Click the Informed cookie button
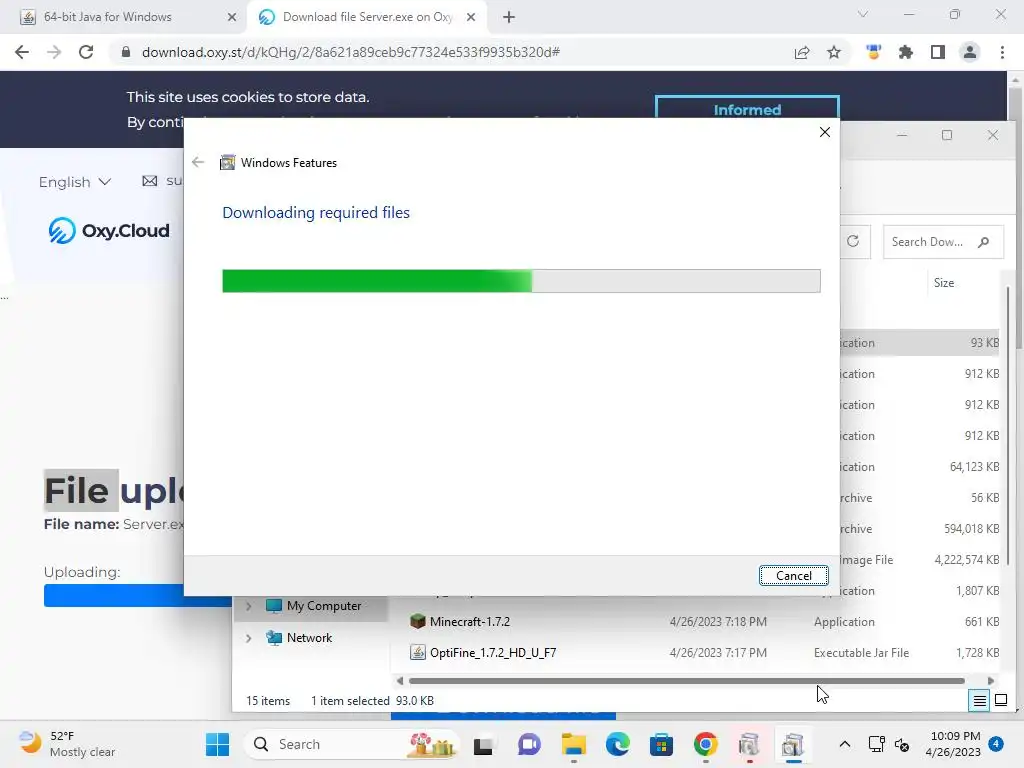 pos(746,109)
